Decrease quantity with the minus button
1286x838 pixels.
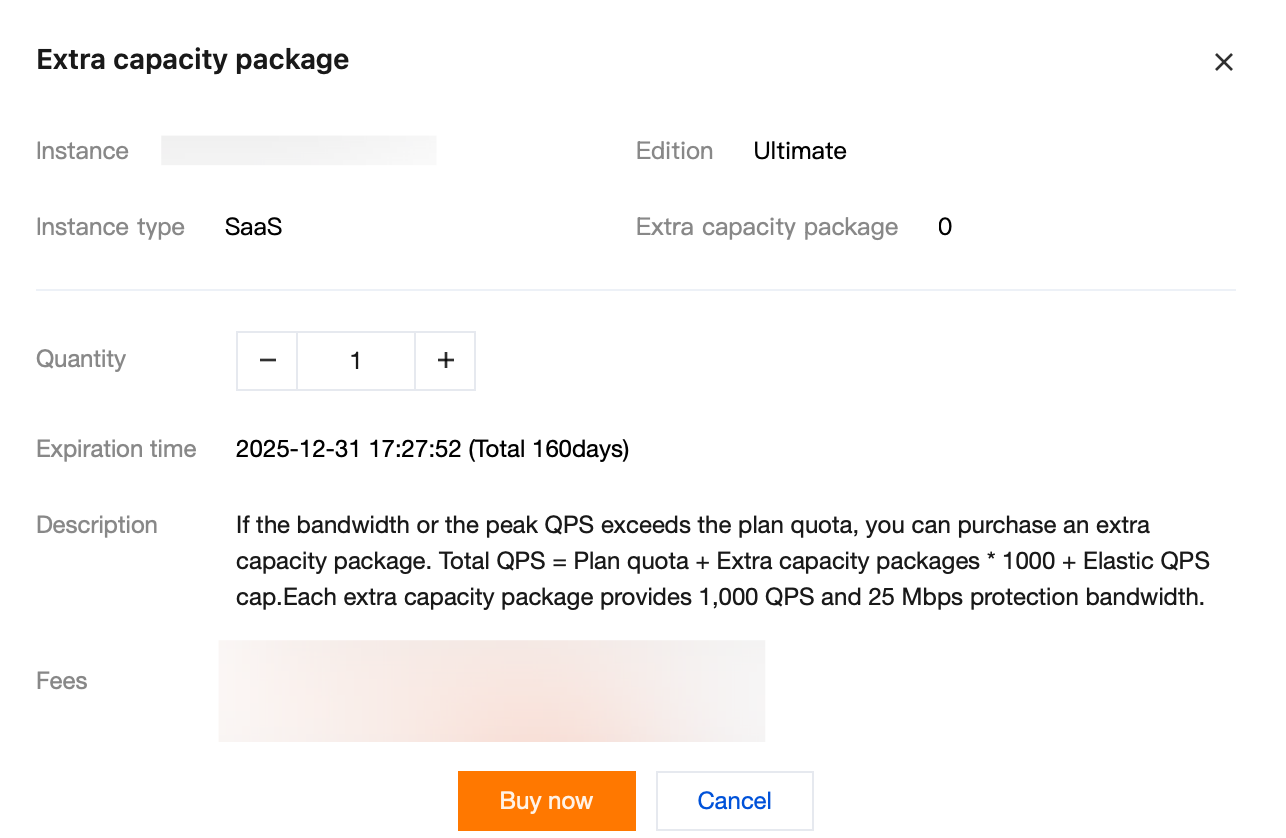click(267, 361)
